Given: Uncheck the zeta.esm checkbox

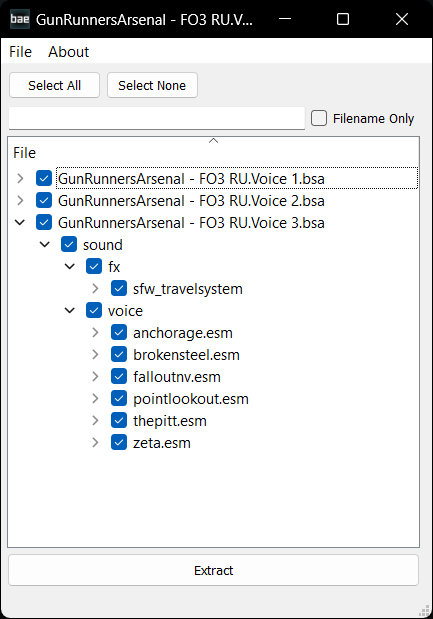Looking at the screenshot, I should pos(119,443).
